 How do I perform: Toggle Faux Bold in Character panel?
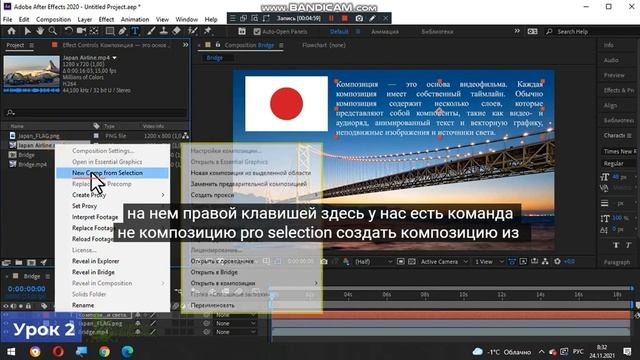616,245
